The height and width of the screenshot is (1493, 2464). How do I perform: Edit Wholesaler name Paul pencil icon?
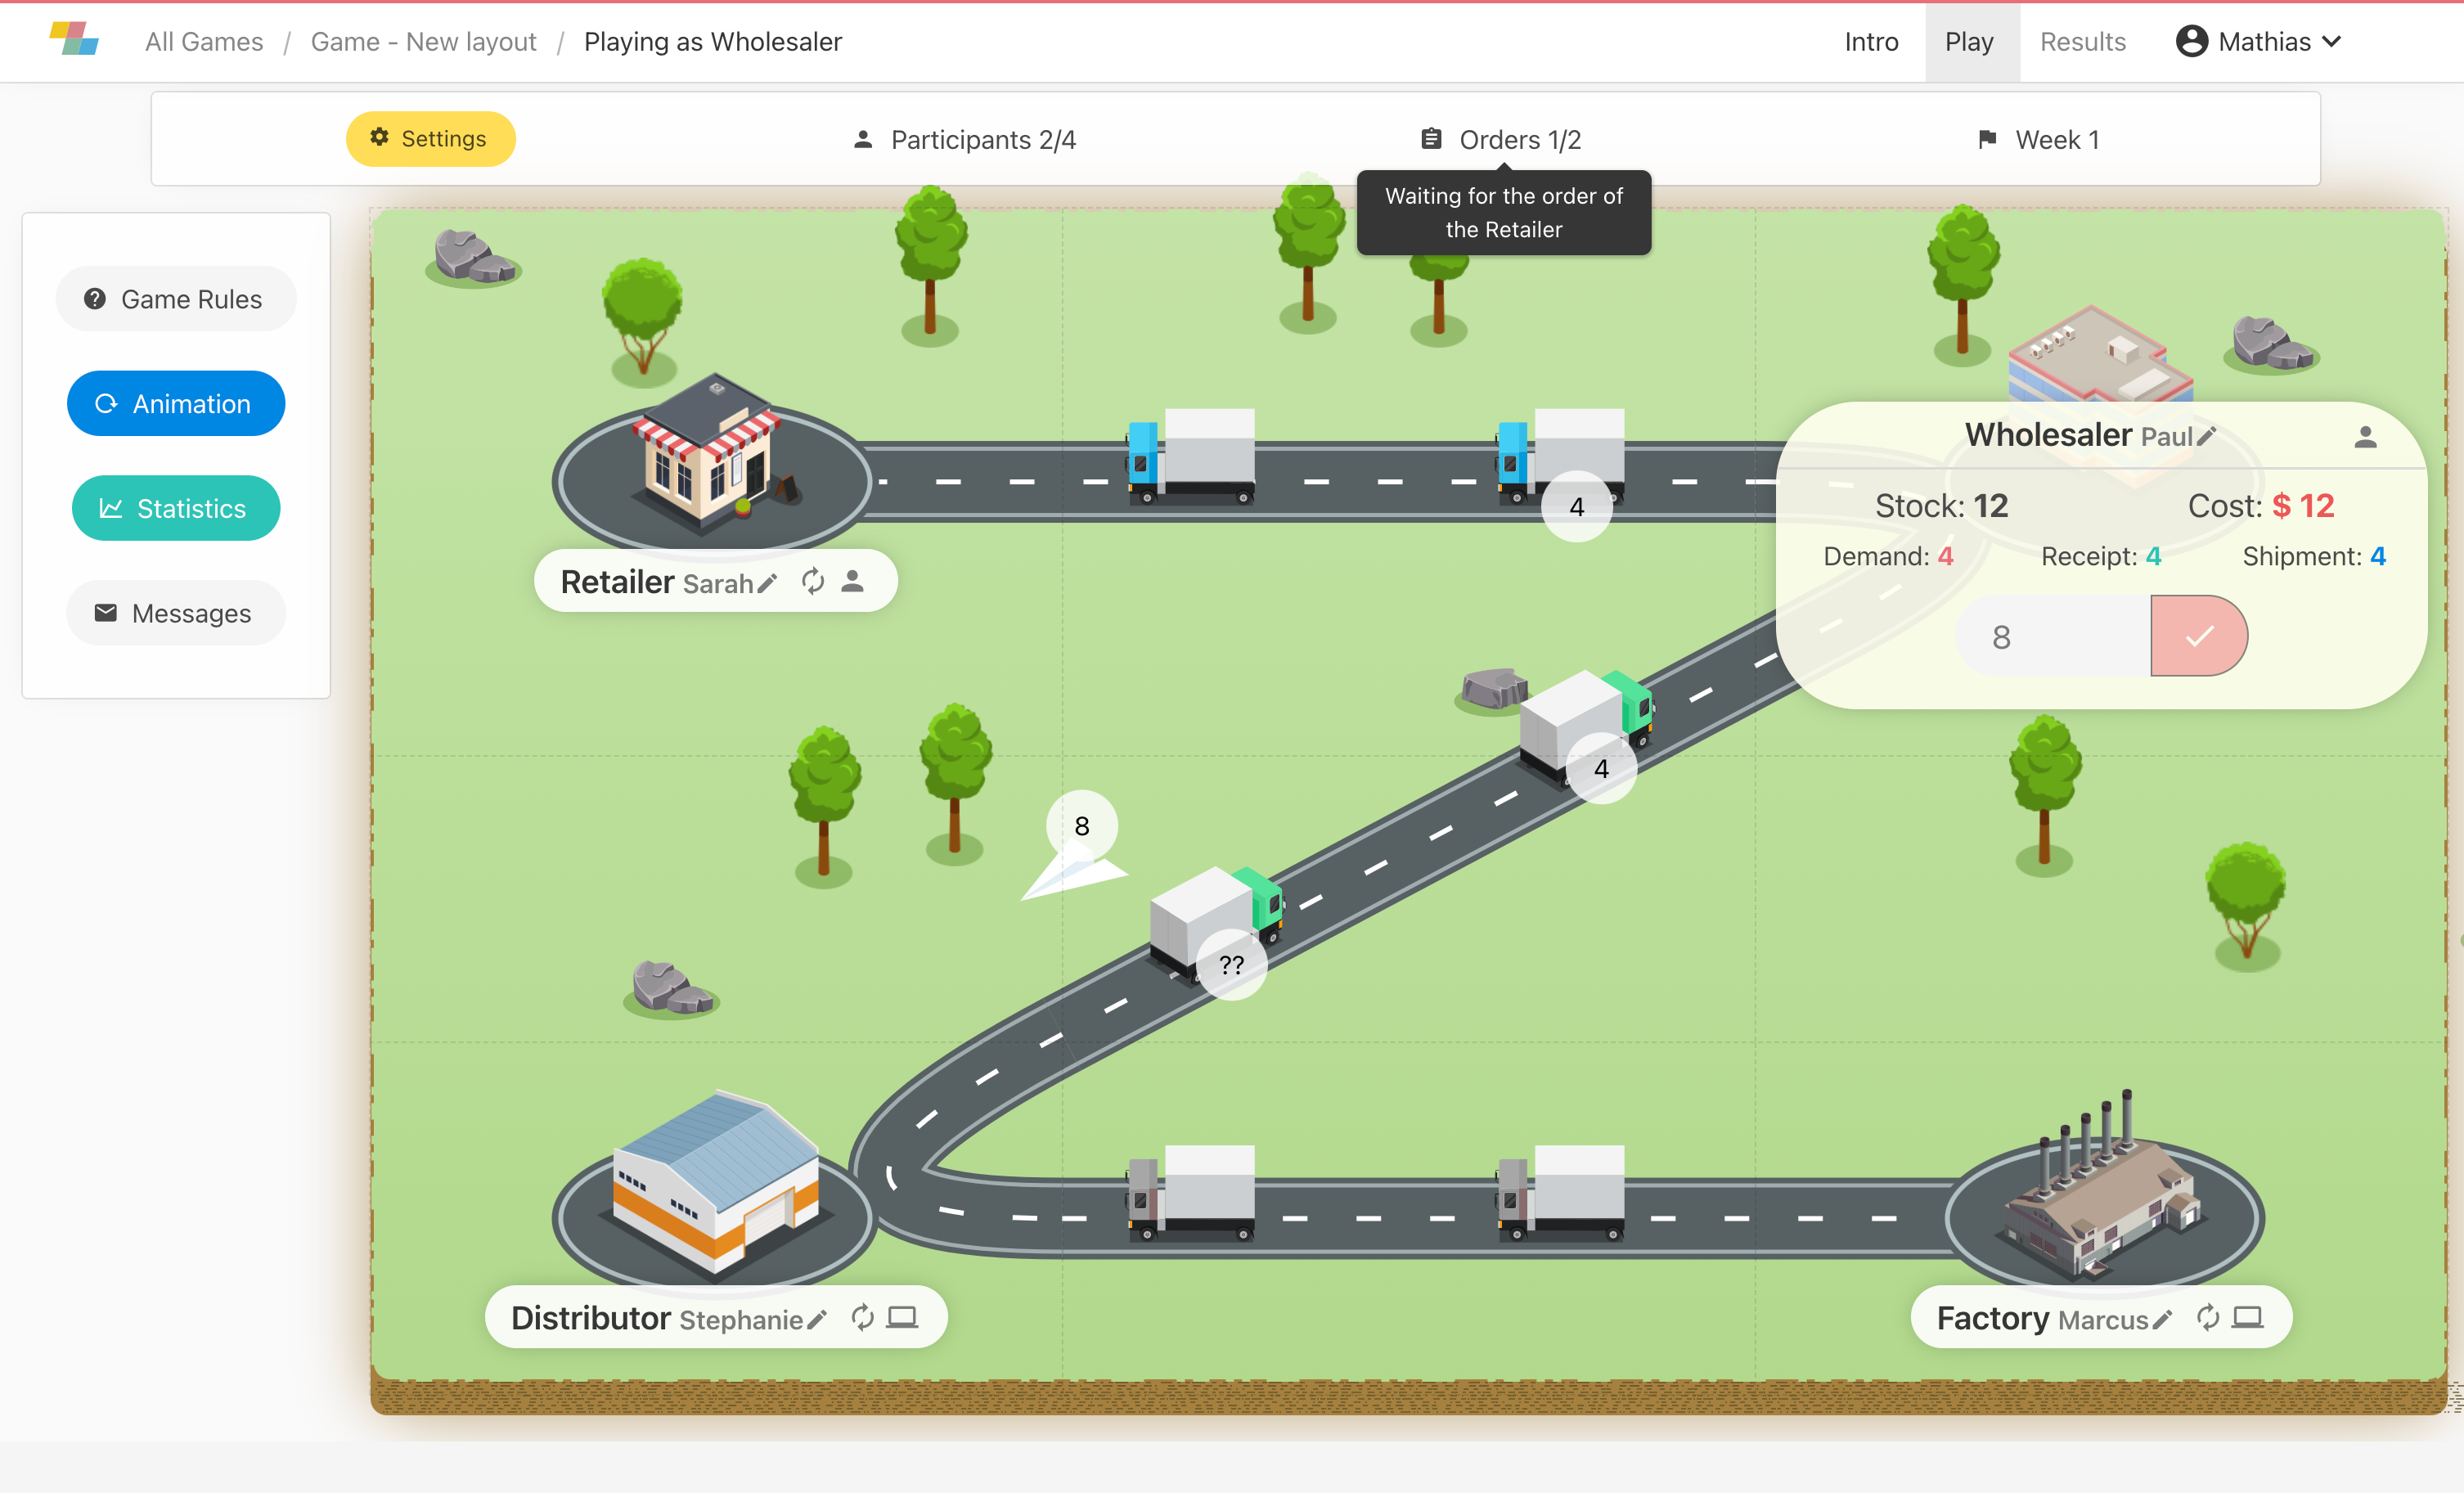[2207, 436]
